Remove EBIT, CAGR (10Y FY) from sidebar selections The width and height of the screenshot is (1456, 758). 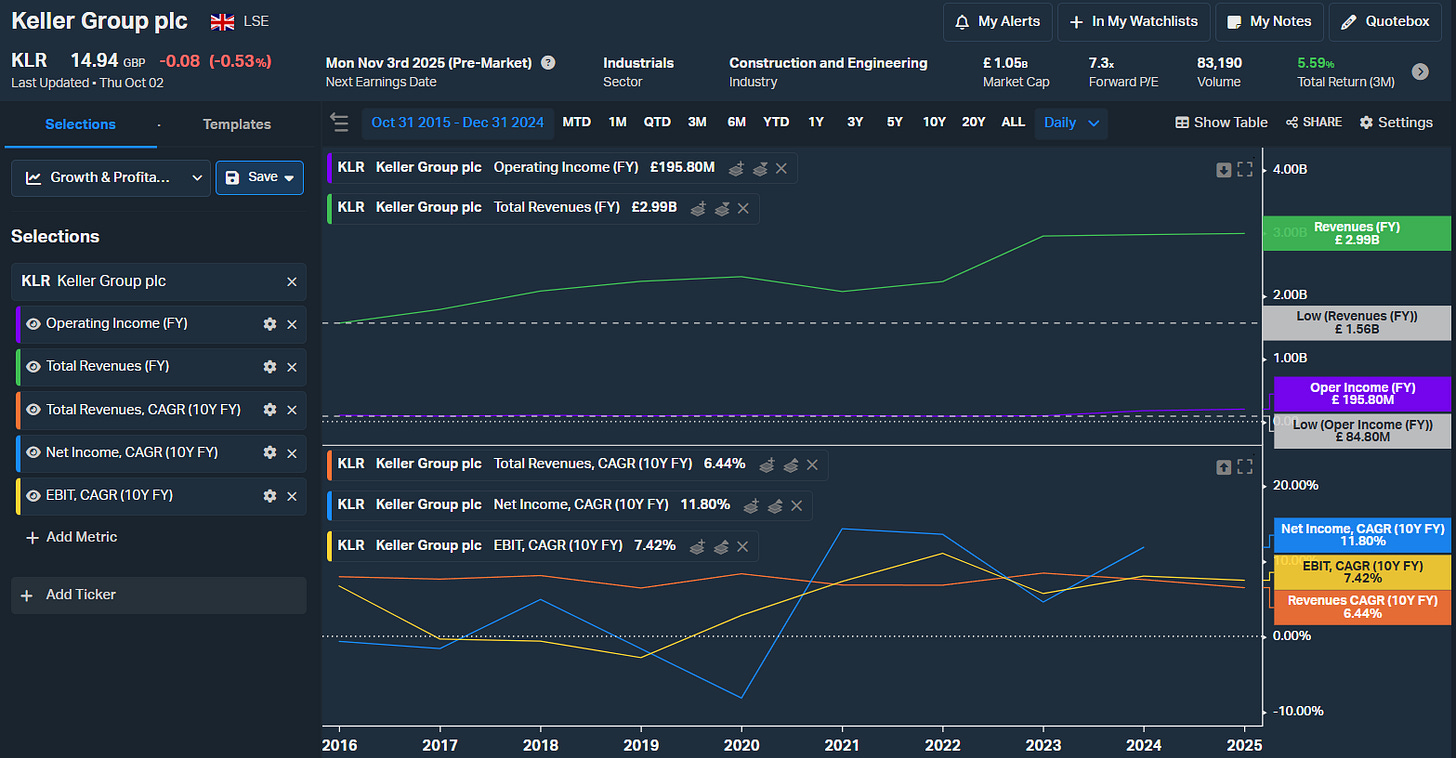tap(292, 496)
